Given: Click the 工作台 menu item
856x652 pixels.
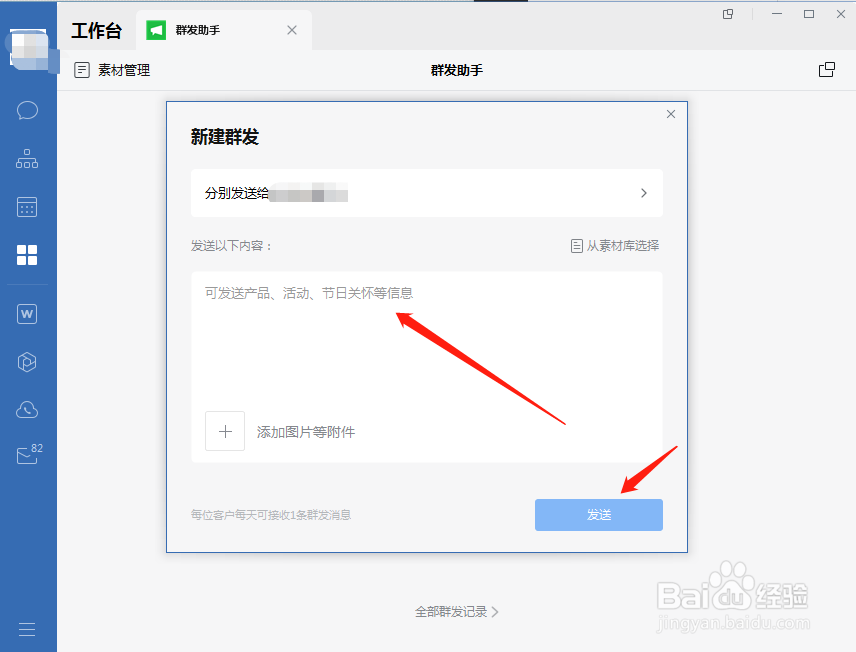Looking at the screenshot, I should (97, 30).
